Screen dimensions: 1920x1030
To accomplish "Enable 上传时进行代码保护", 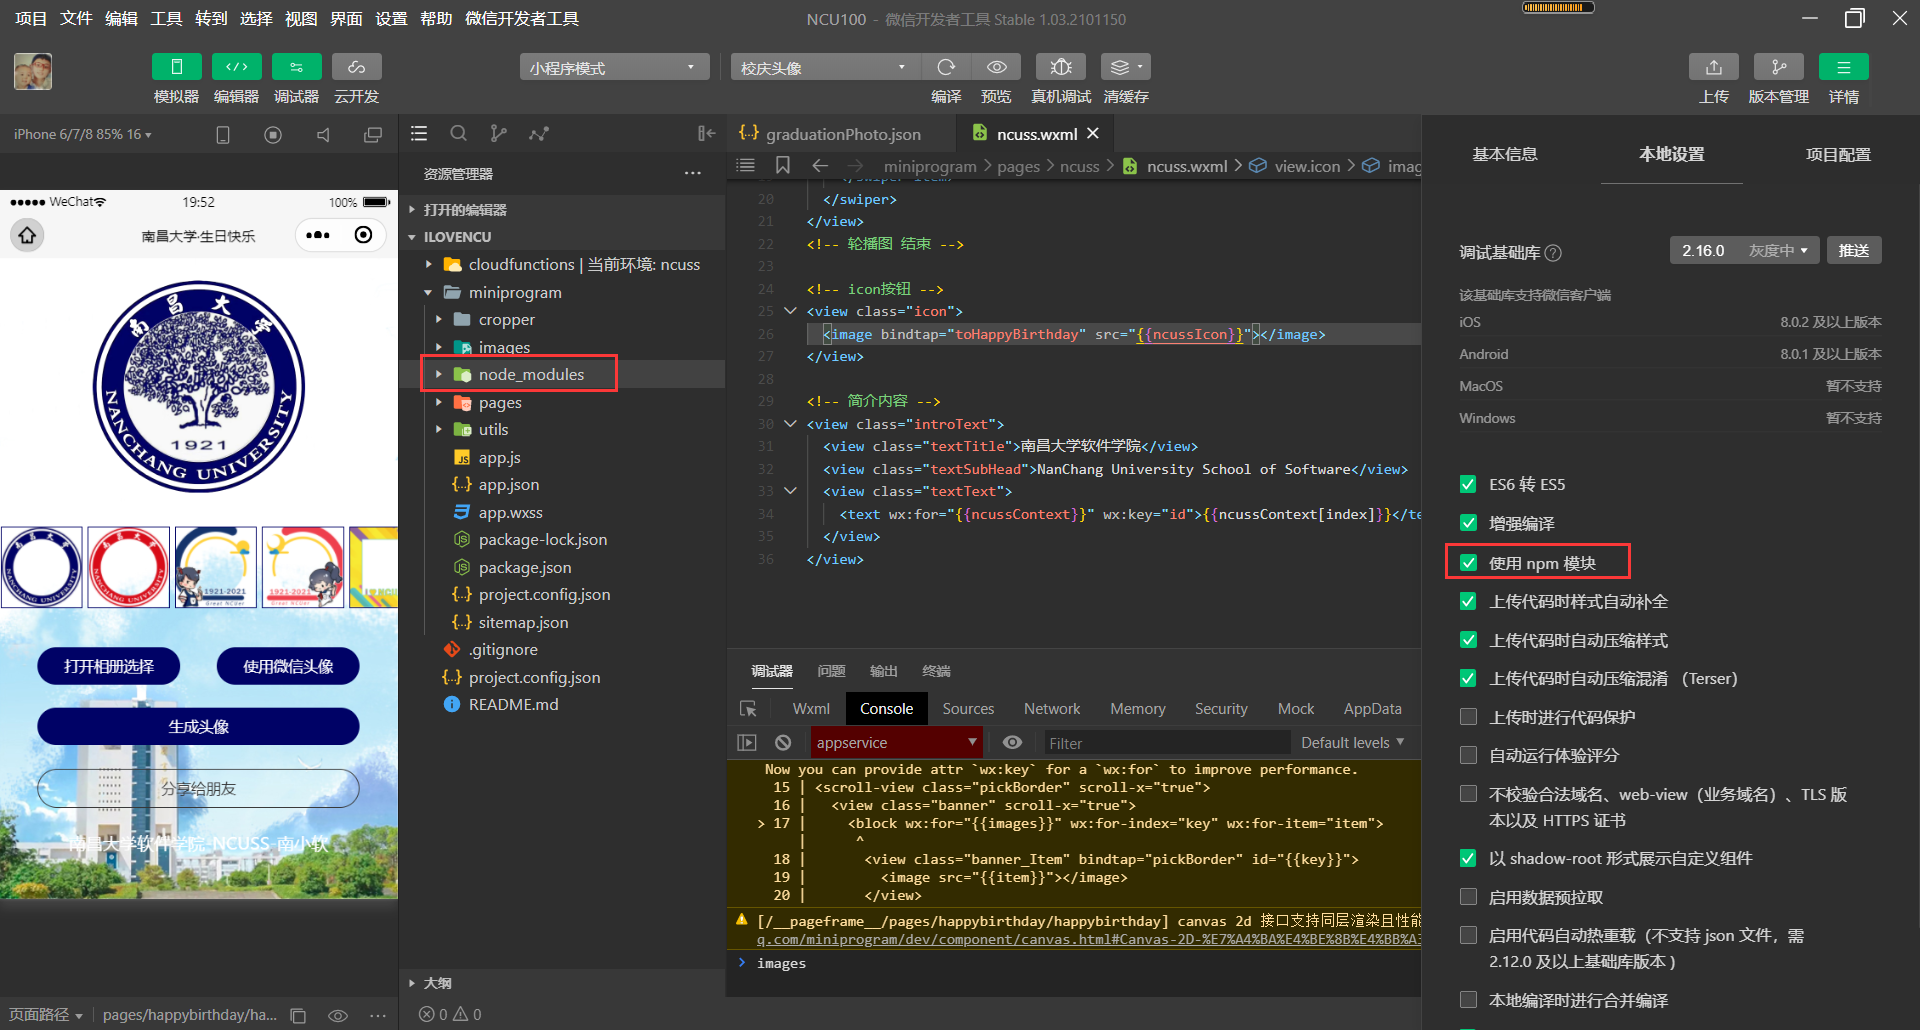I will pos(1468,716).
